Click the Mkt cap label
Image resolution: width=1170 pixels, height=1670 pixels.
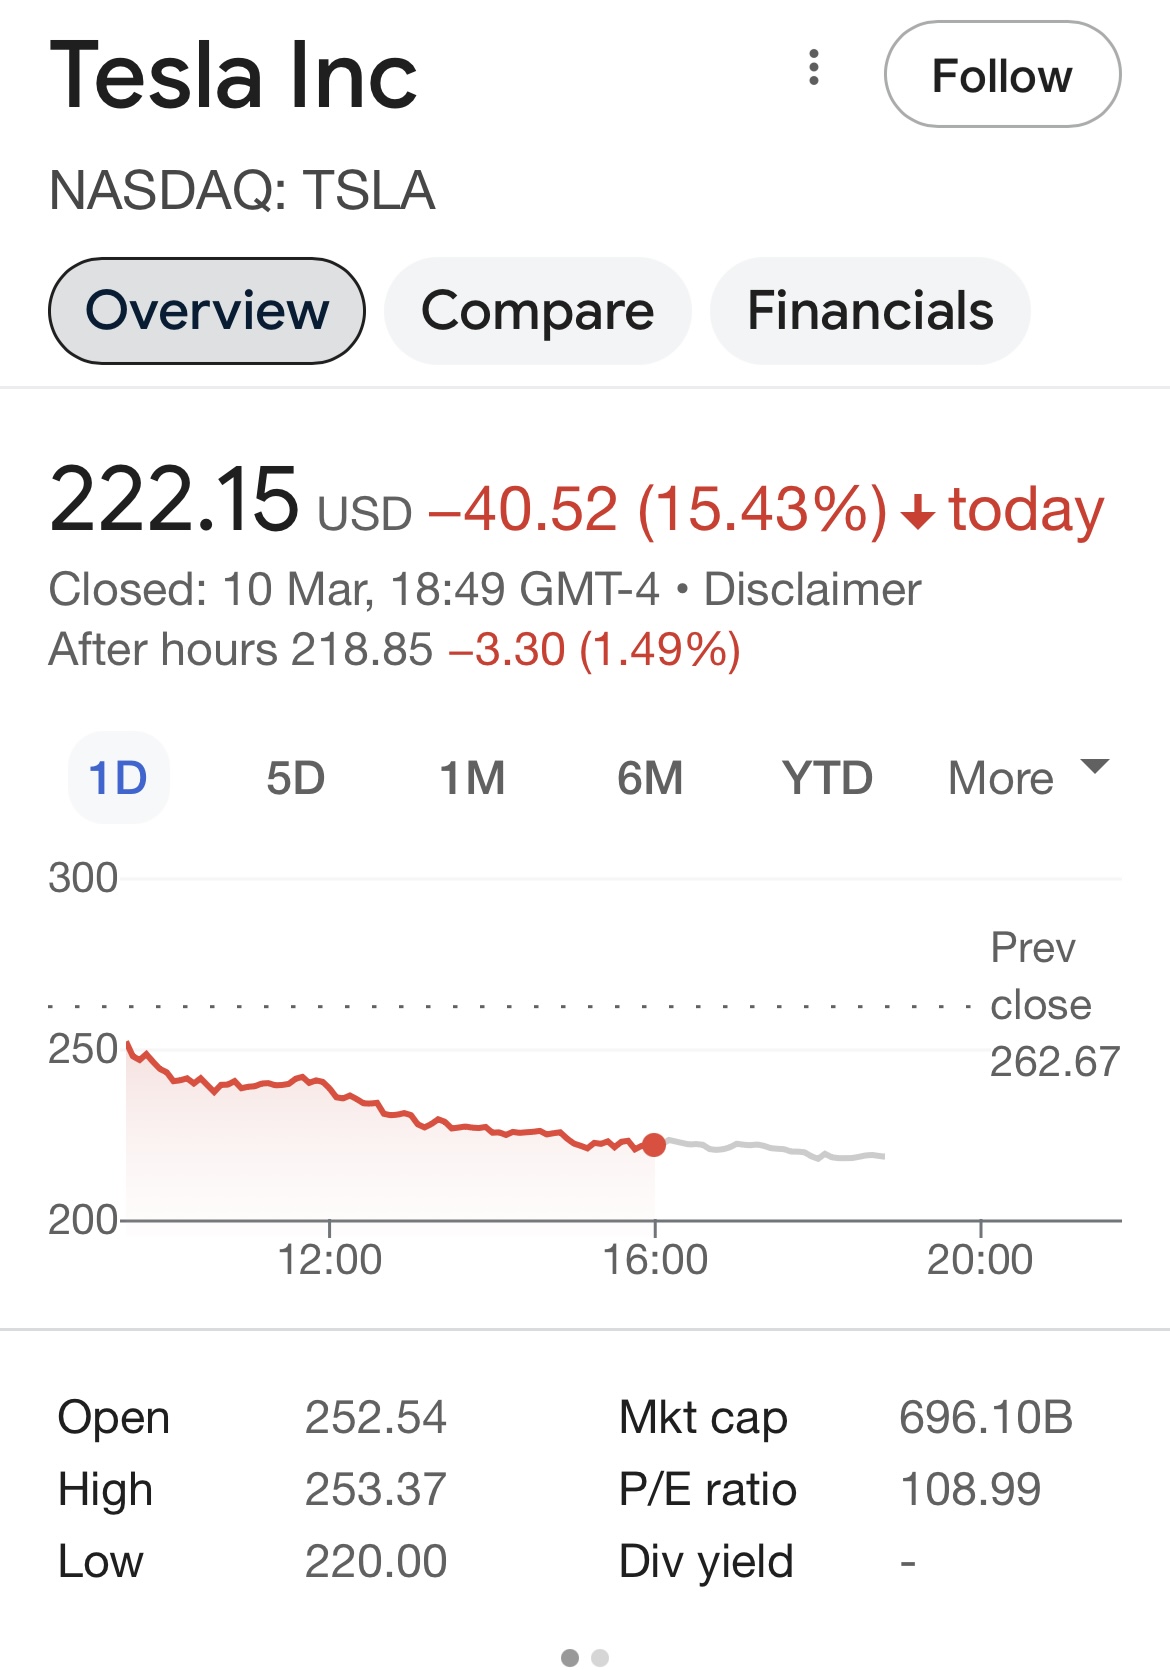point(703,1418)
